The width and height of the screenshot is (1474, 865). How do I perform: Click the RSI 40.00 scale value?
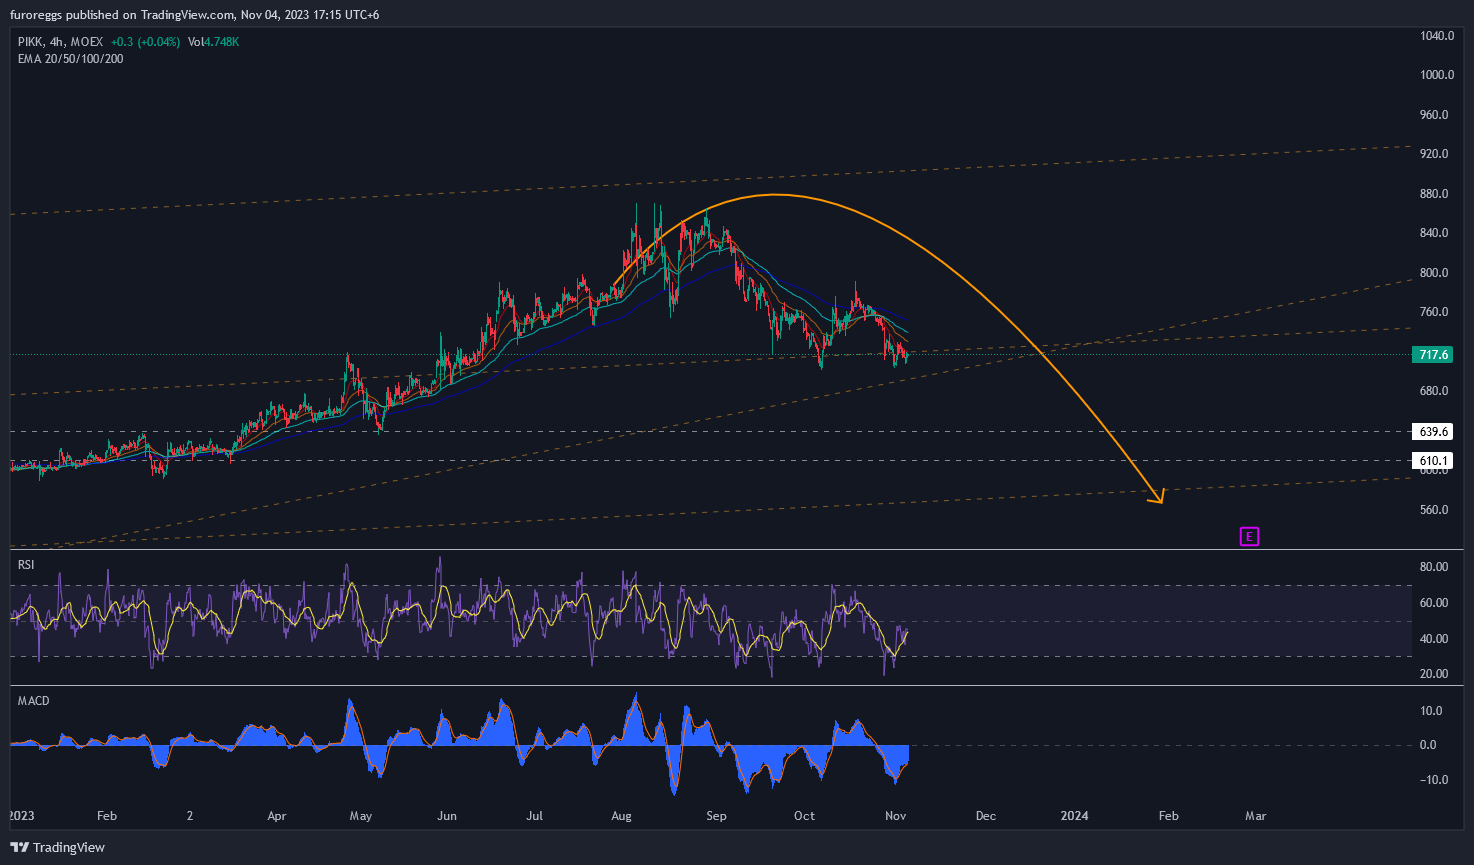[1434, 639]
